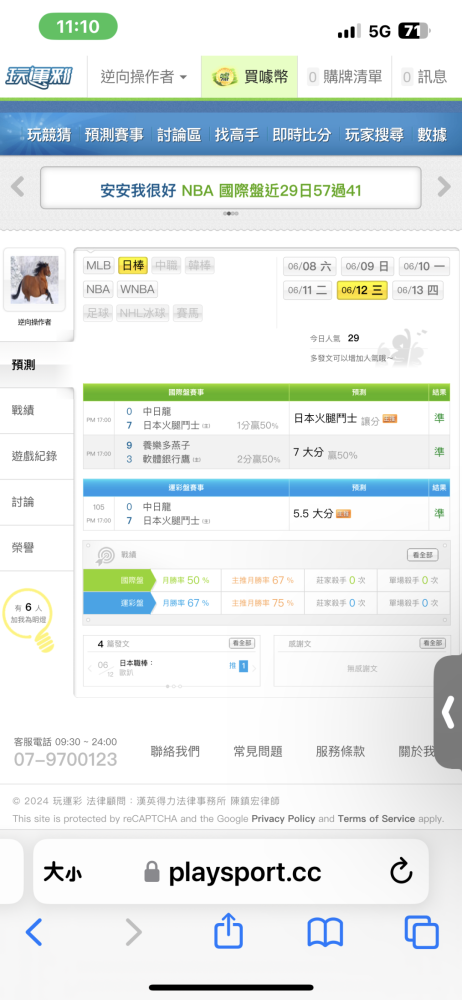Tap the Safari share icon
This screenshot has width=462, height=1000.
[228, 931]
